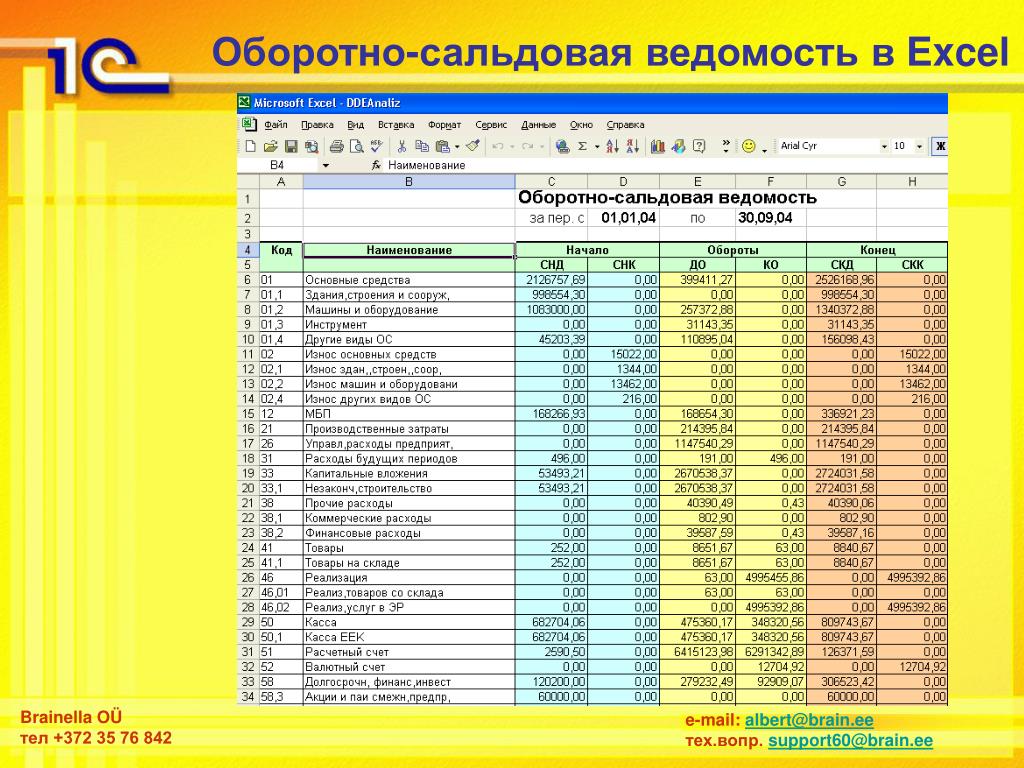
Task: Toggle bold Ж button
Action: [x=940, y=146]
